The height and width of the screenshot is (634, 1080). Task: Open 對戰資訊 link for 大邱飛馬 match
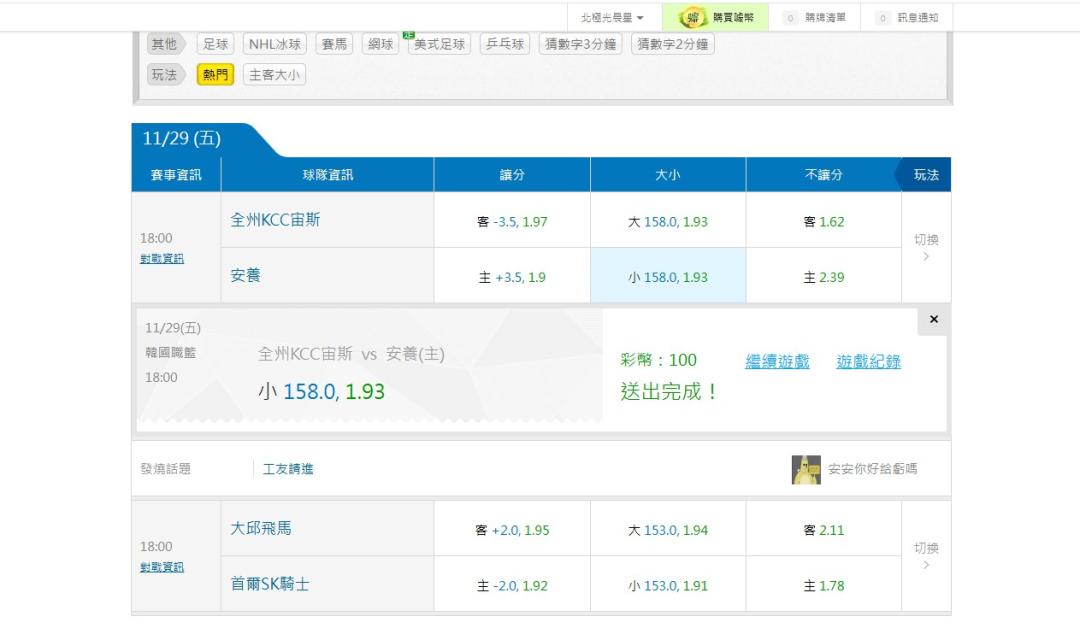tap(162, 567)
